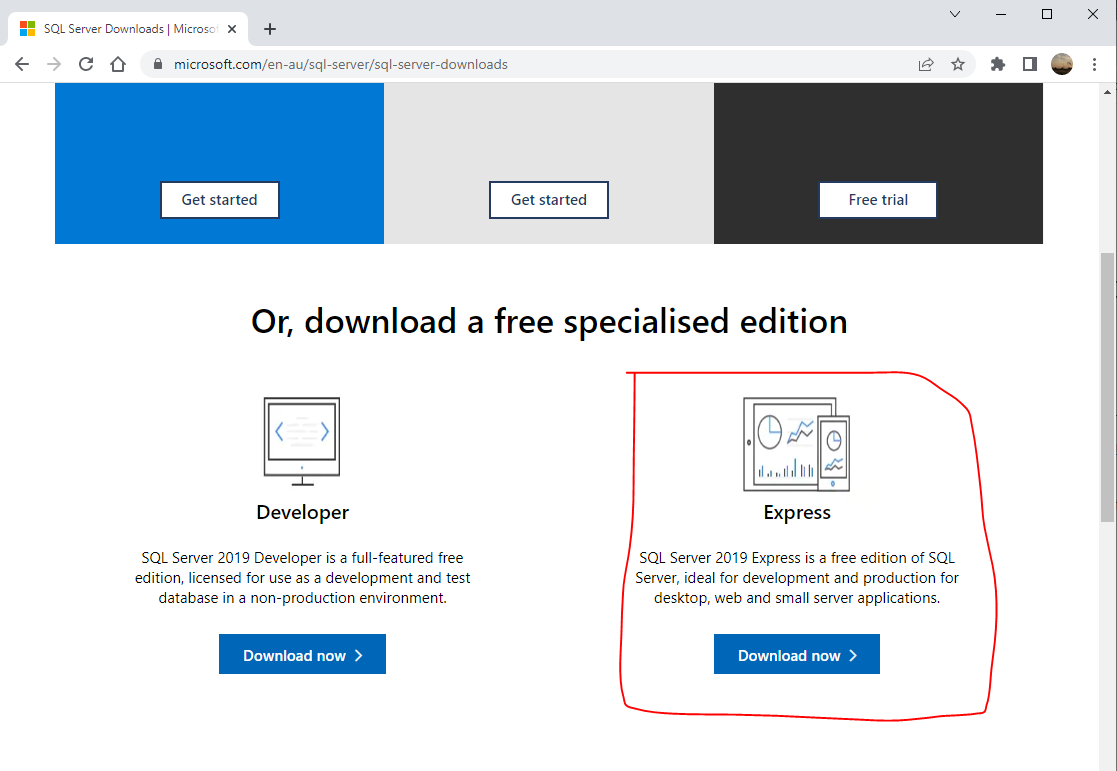Share this page using the share icon
The height and width of the screenshot is (771, 1117).
click(x=926, y=64)
